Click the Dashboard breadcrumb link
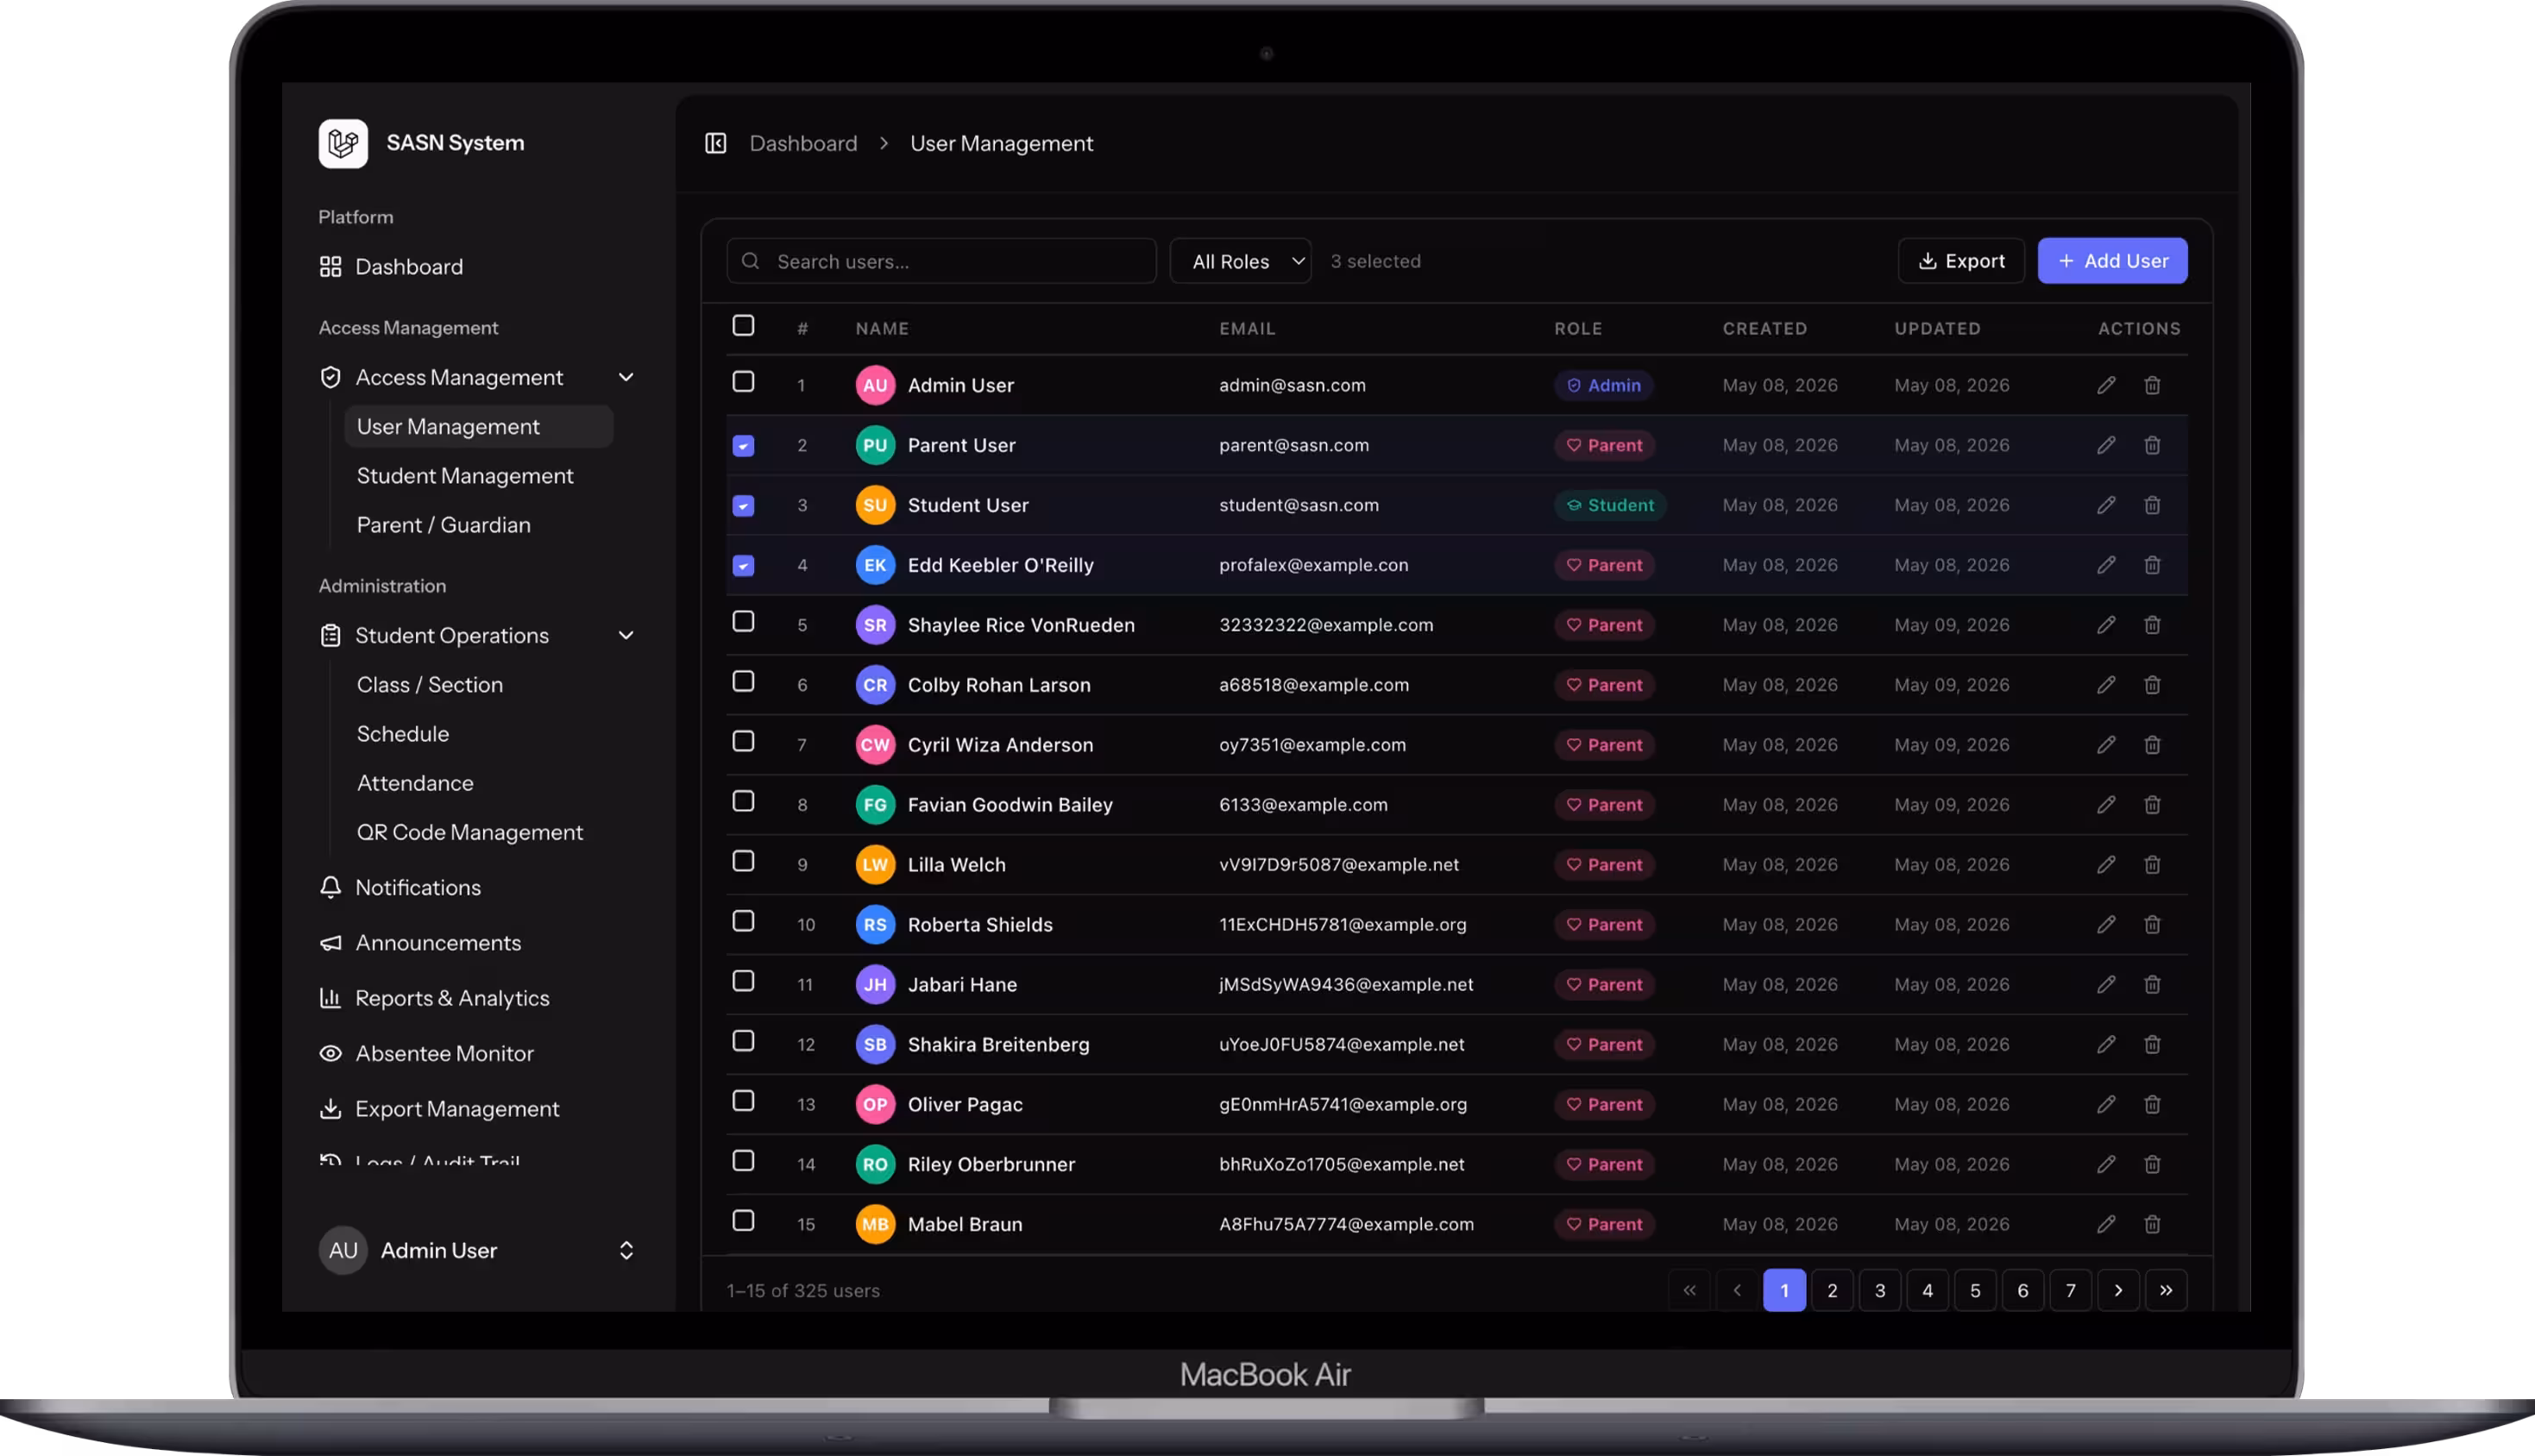Image resolution: width=2535 pixels, height=1456 pixels. pos(803,143)
